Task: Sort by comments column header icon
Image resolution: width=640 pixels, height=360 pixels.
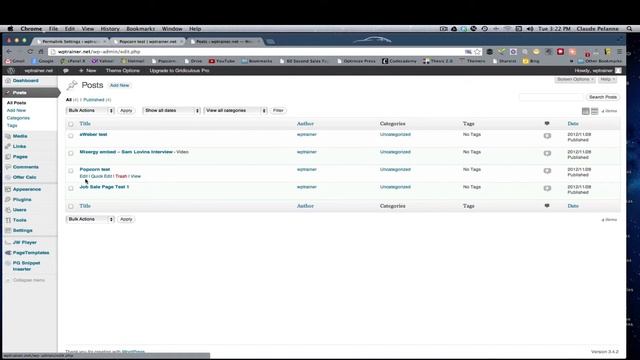Action: pyautogui.click(x=547, y=123)
